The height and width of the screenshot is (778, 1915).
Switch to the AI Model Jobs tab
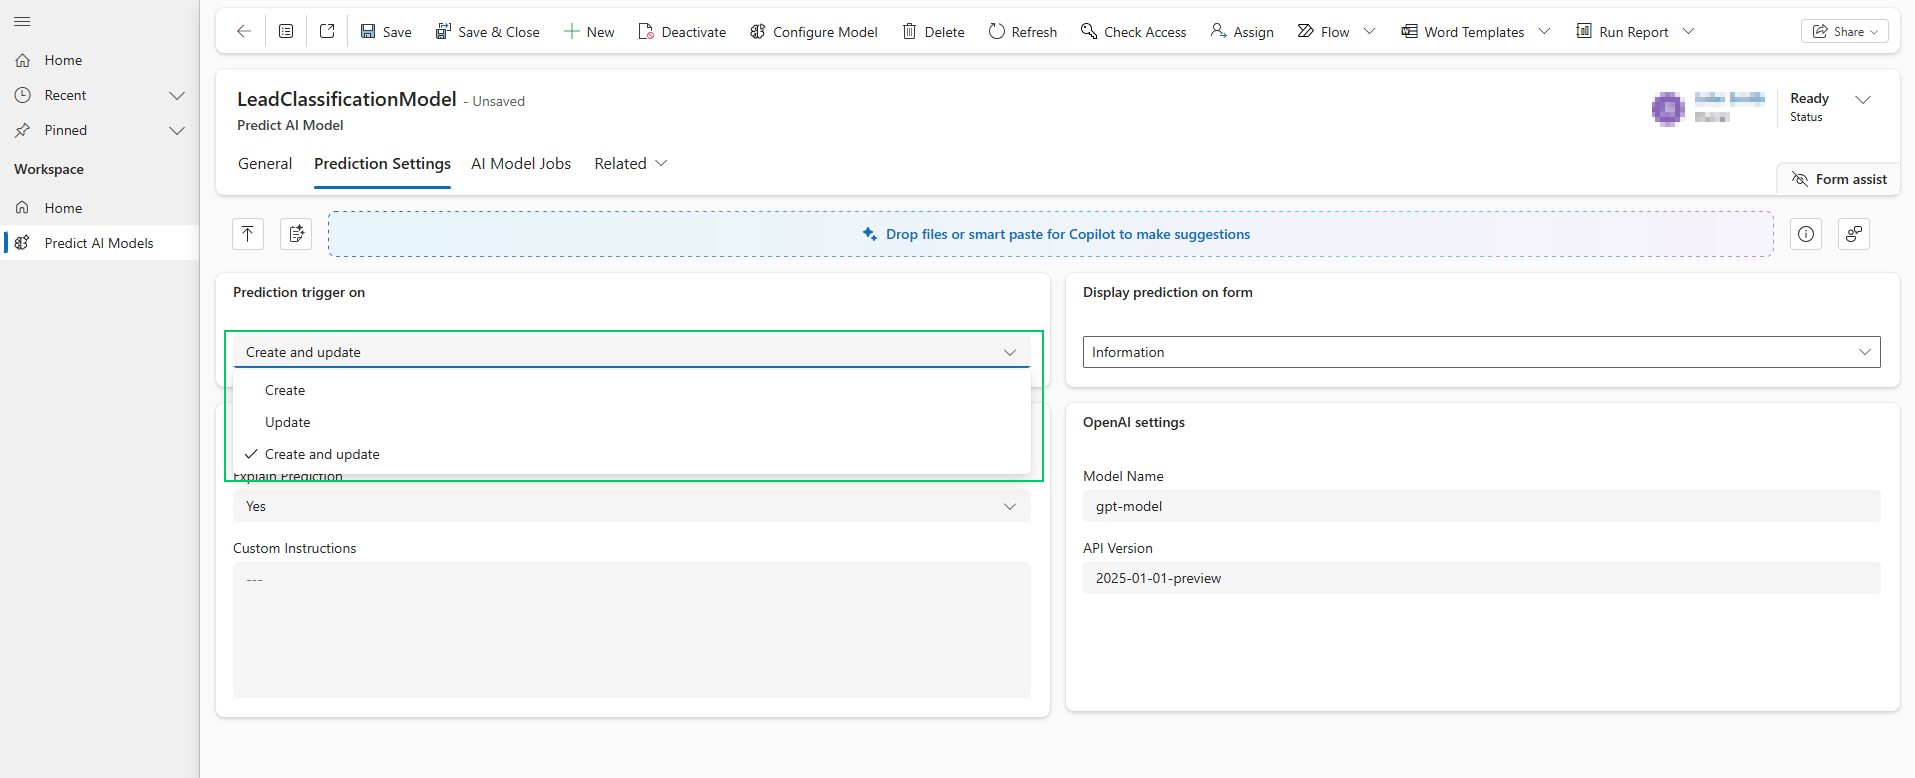(521, 164)
